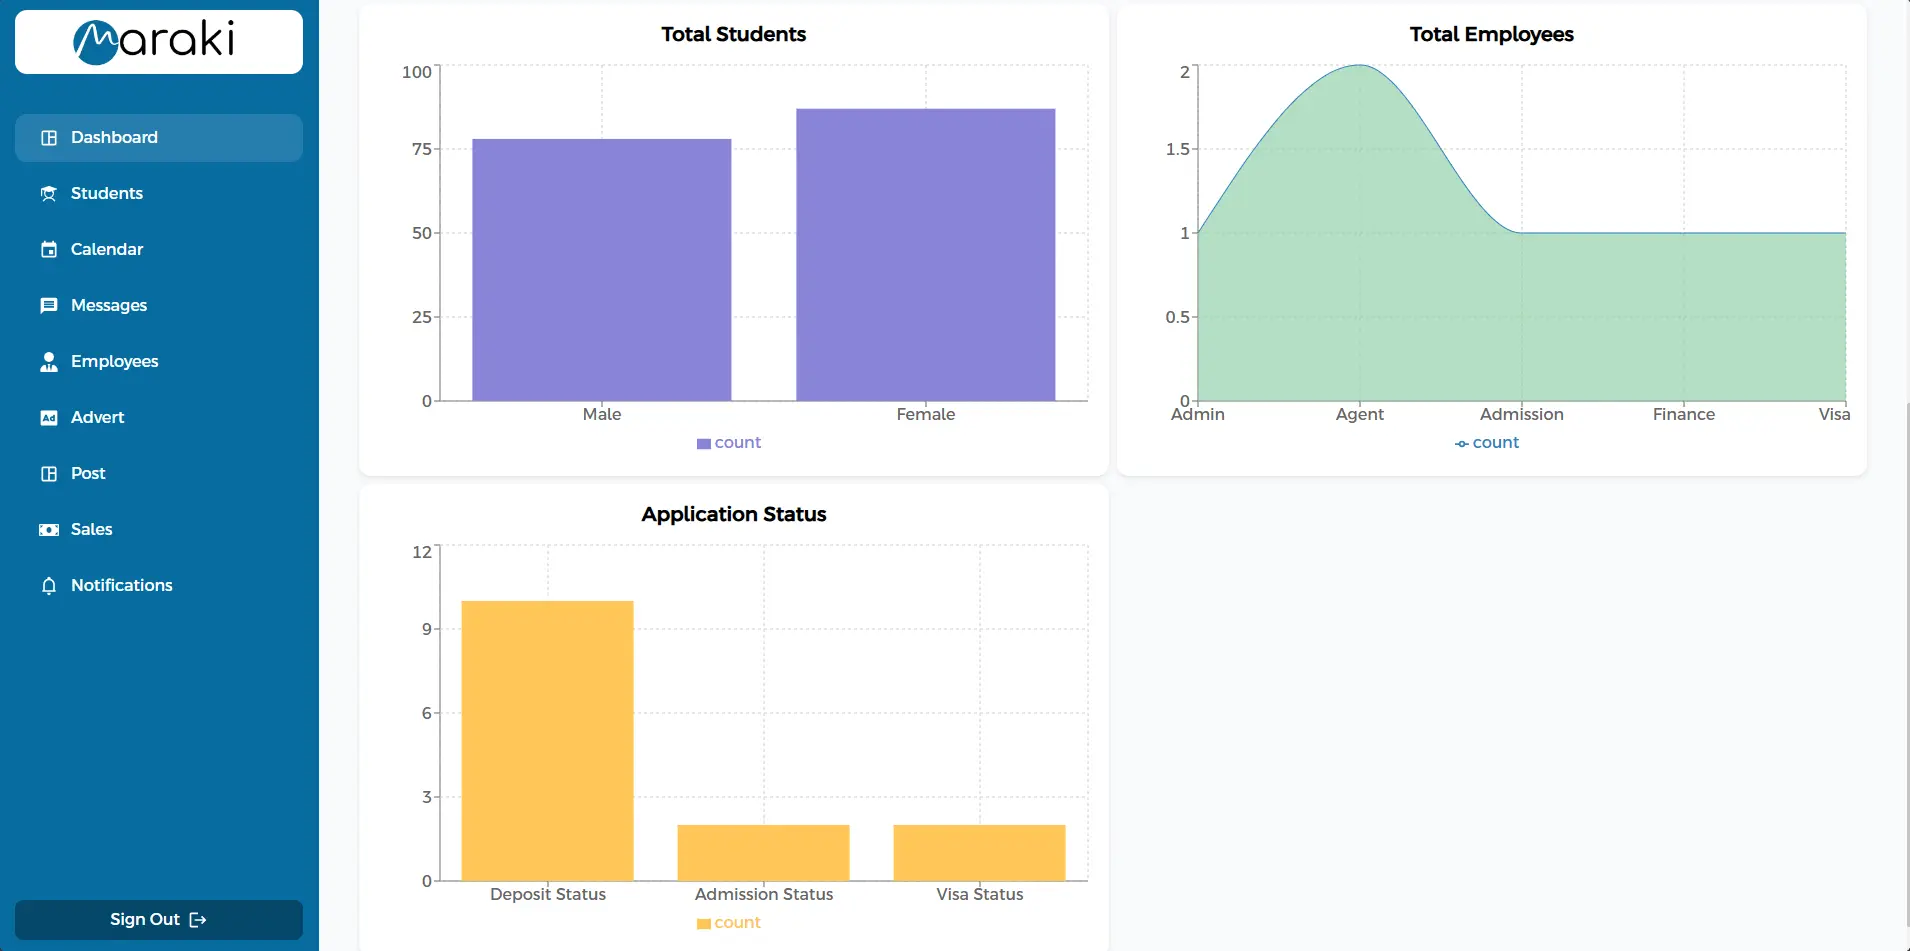The height and width of the screenshot is (951, 1910).
Task: Toggle count legend in Application Status chart
Action: click(x=729, y=923)
